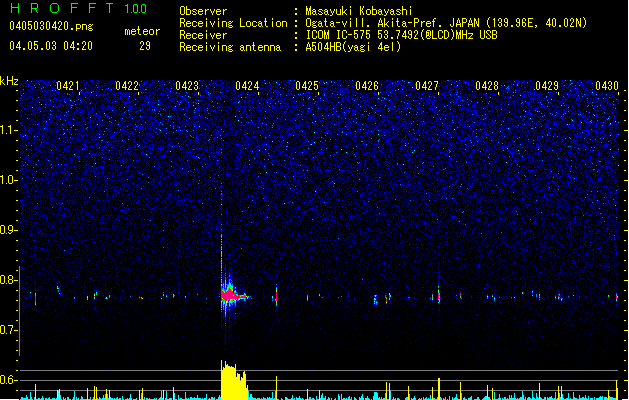The height and width of the screenshot is (400, 629).
Task: Click the kHz axis unit label
Action: (x=9, y=81)
